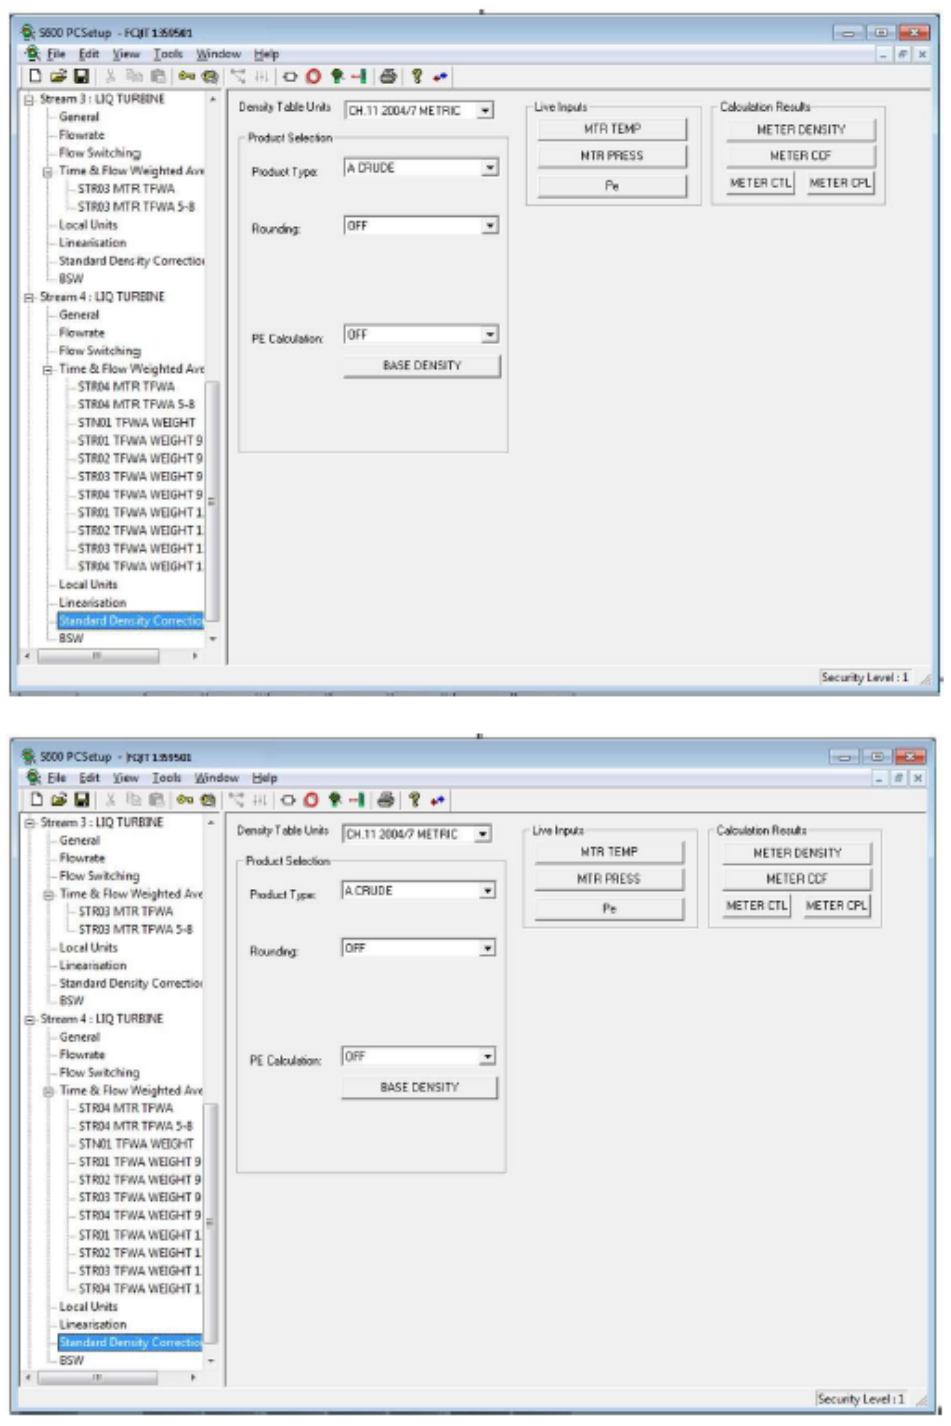Open Tools menu in top window
This screenshot has width=951, height=1426.
[168, 54]
